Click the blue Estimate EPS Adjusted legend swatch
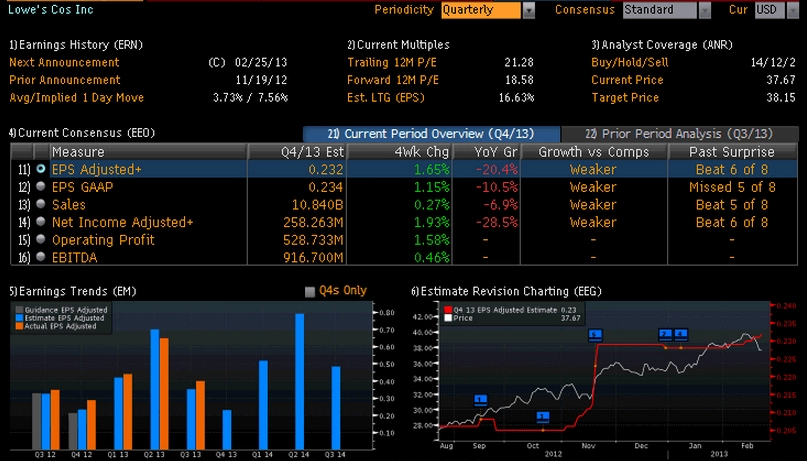Viewport: 807px width, 461px height. coord(19,318)
